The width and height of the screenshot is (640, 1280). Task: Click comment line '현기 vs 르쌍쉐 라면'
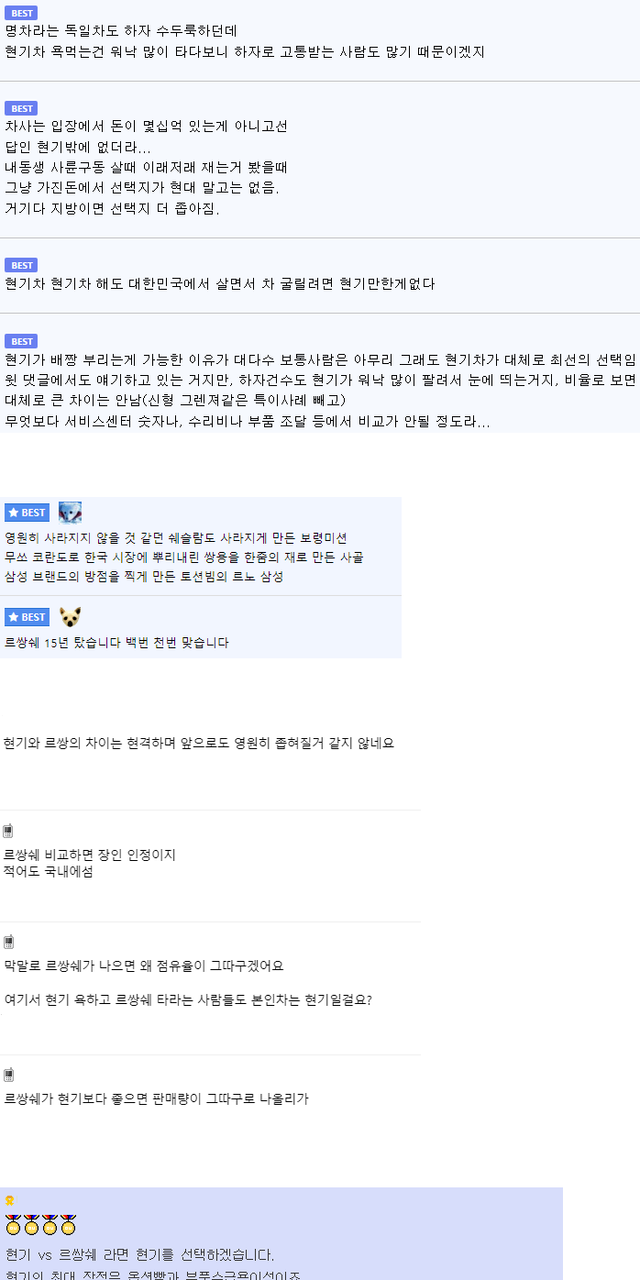[139, 1254]
